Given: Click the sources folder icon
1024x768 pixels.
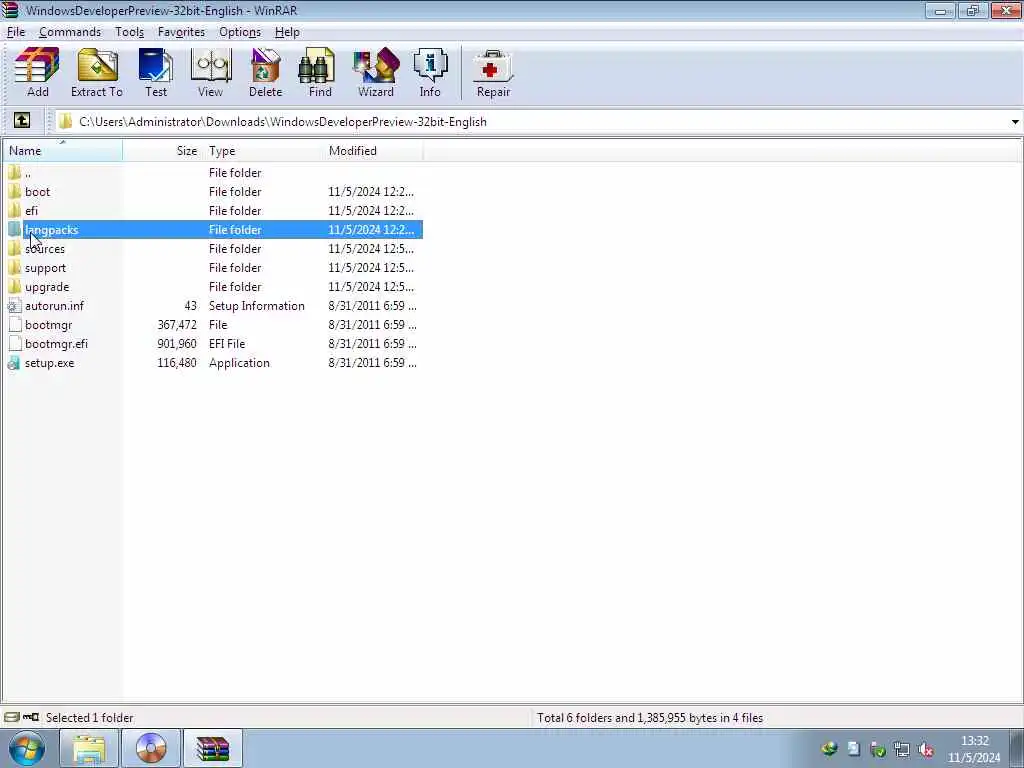Looking at the screenshot, I should [x=14, y=248].
